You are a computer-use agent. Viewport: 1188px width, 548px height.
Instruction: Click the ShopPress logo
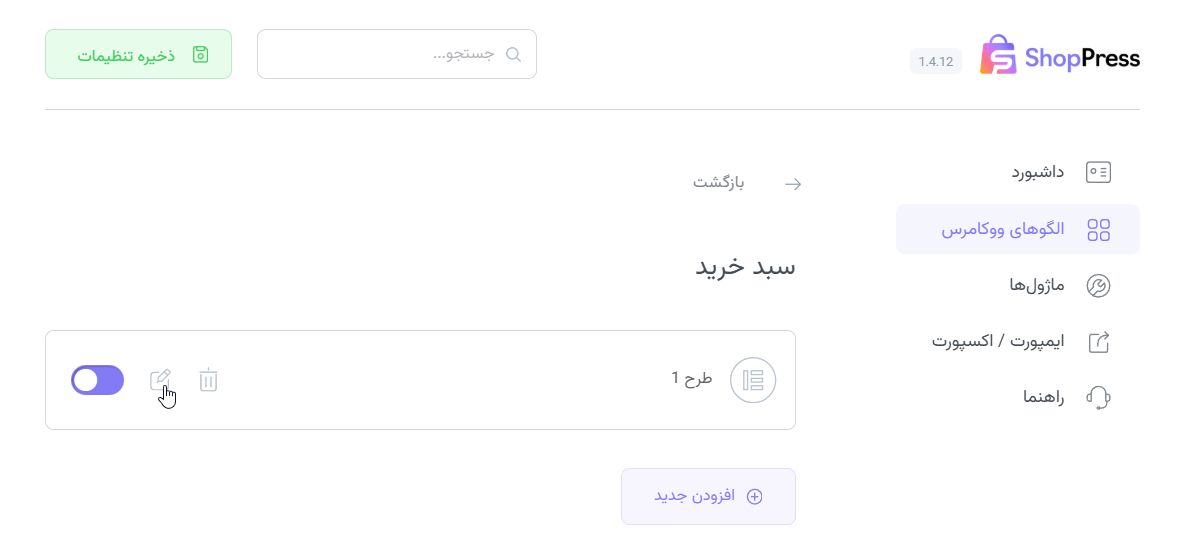[1059, 57]
